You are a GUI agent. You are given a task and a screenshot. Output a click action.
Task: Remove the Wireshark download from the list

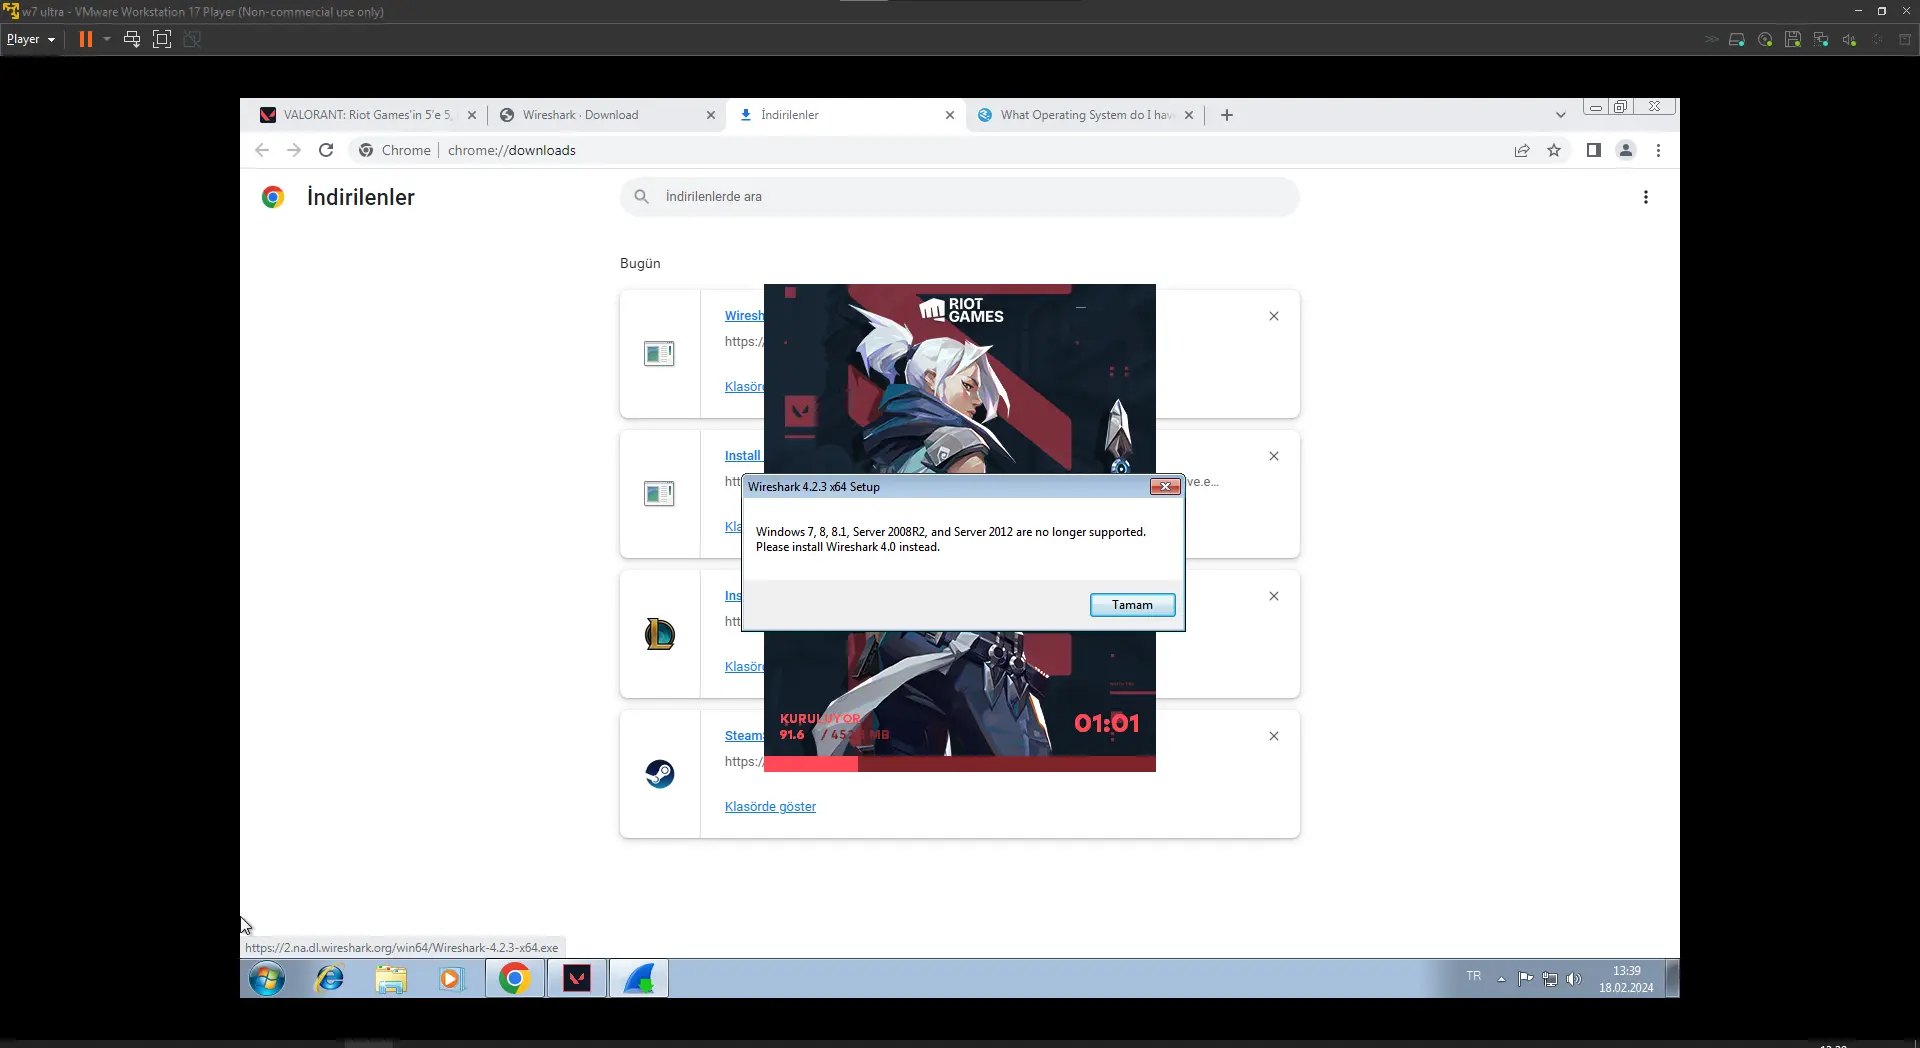1274,316
